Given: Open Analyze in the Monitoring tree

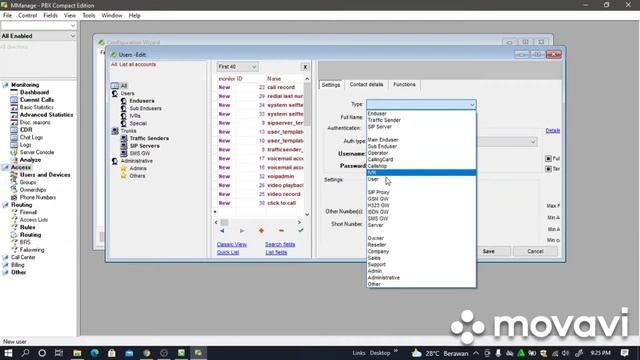Looking at the screenshot, I should click(30, 160).
